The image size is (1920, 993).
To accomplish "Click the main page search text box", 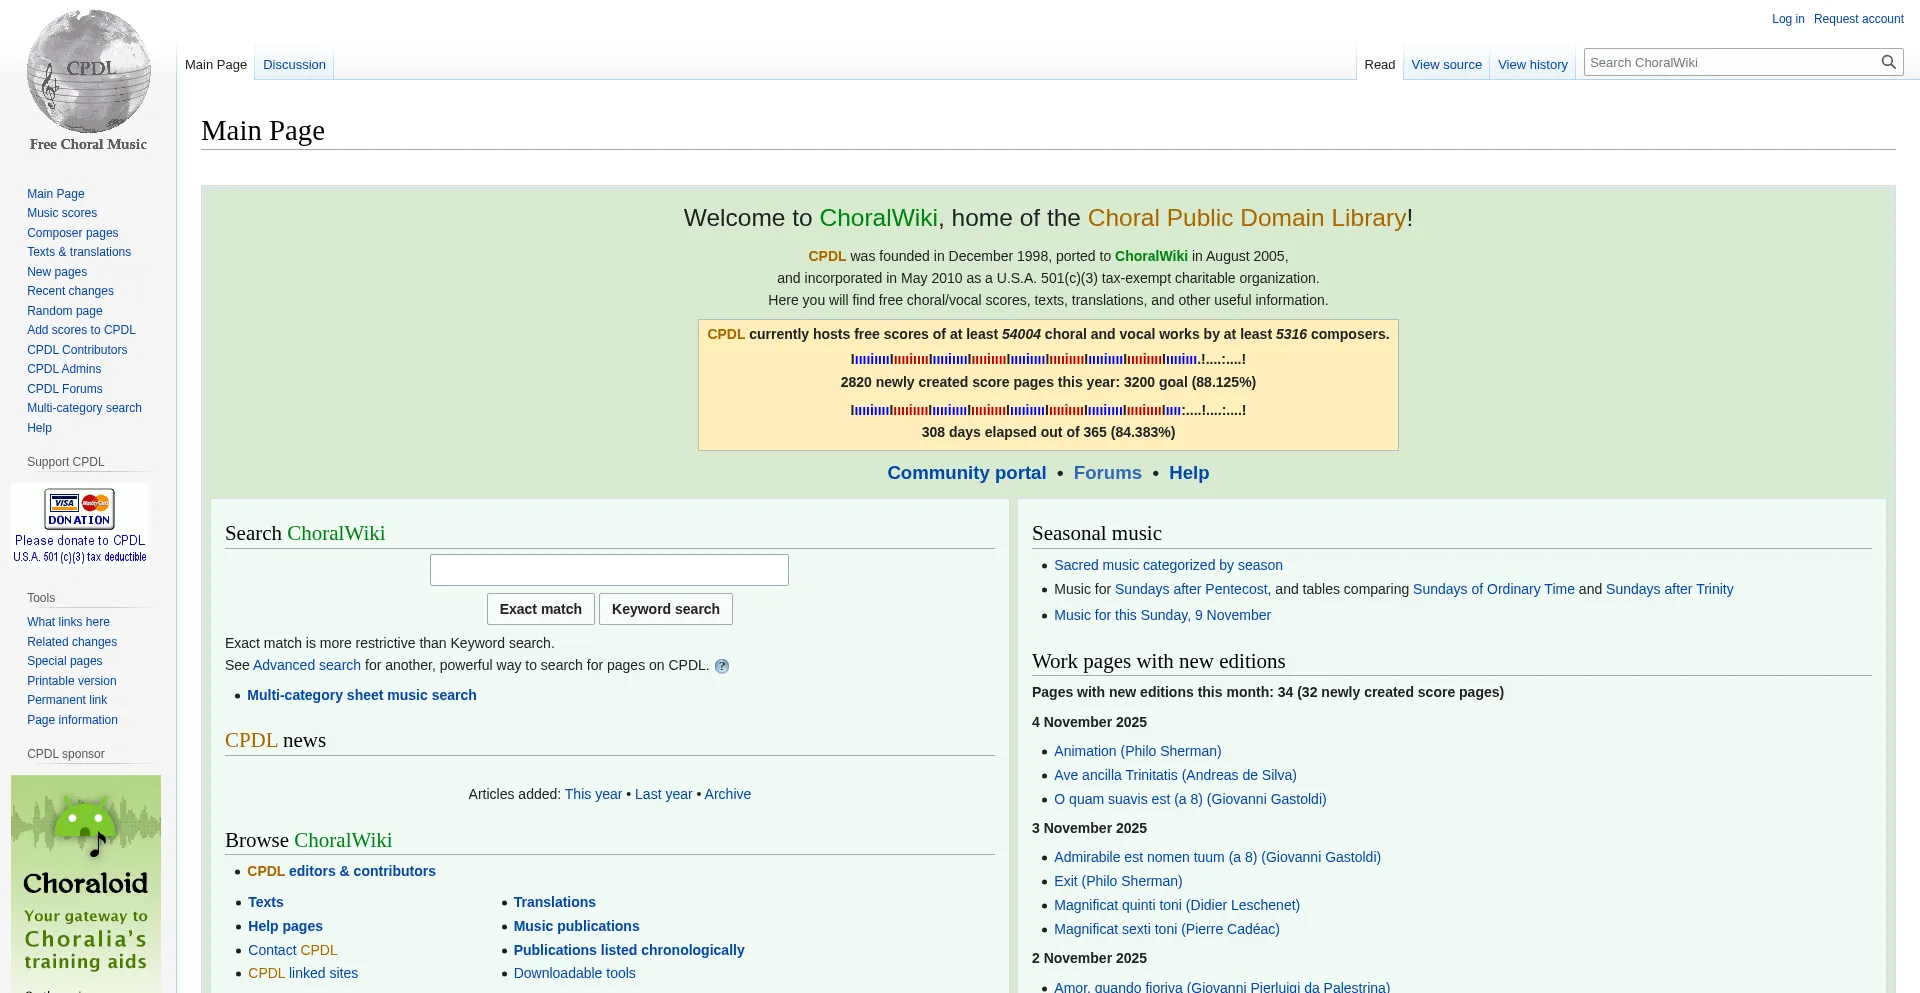I will [609, 570].
